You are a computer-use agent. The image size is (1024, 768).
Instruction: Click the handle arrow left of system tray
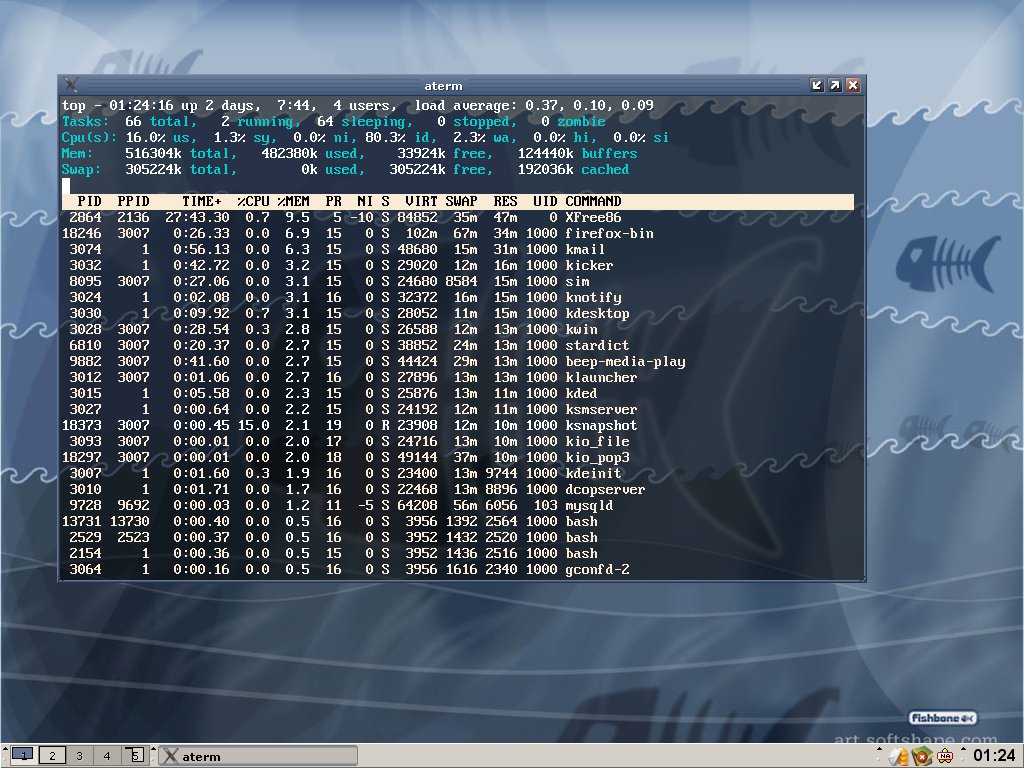point(878,750)
